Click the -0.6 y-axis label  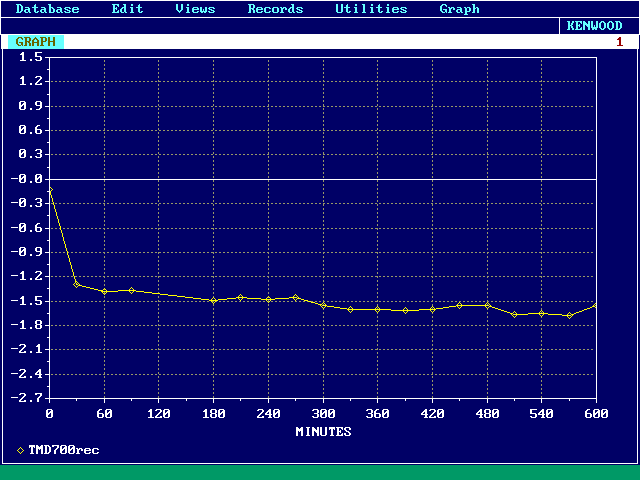point(27,228)
